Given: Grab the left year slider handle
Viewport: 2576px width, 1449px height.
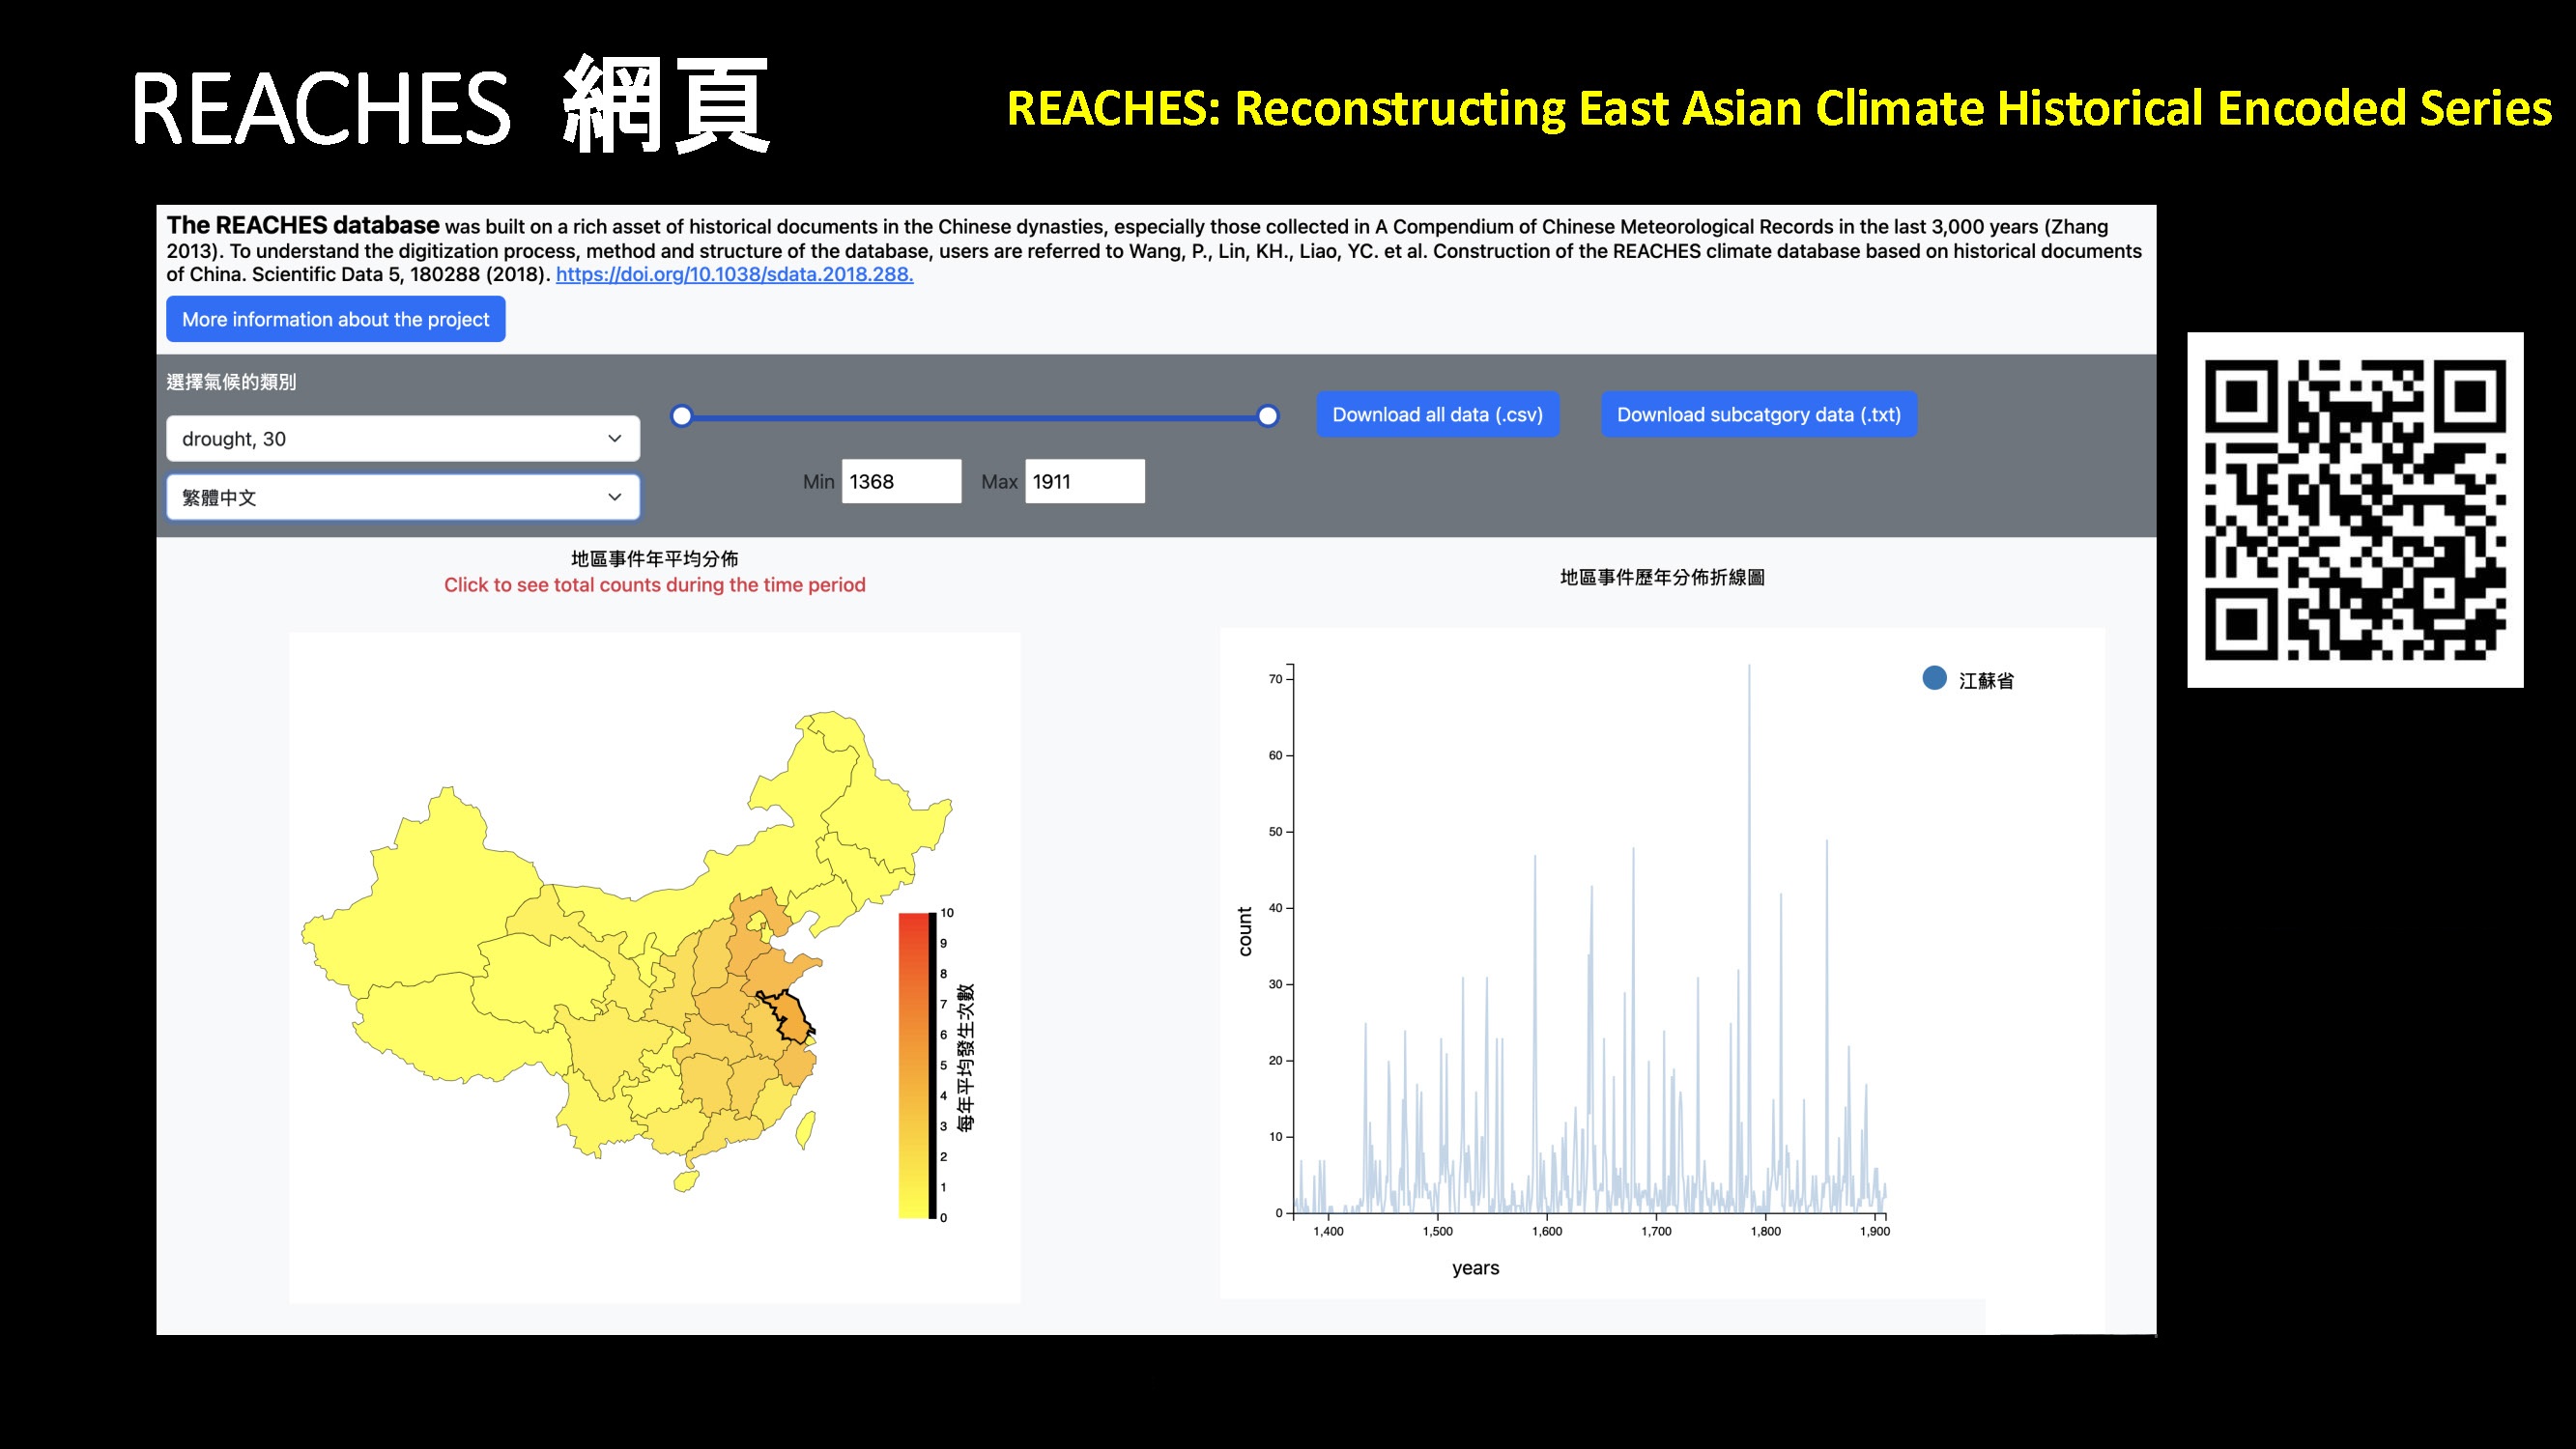Looking at the screenshot, I should pos(681,416).
